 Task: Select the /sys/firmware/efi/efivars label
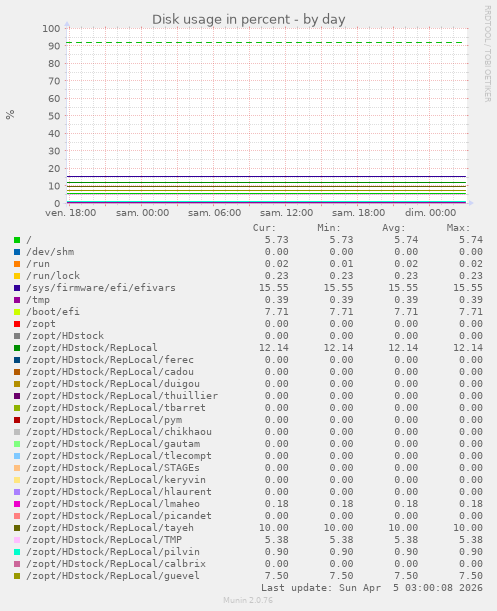click(101, 288)
